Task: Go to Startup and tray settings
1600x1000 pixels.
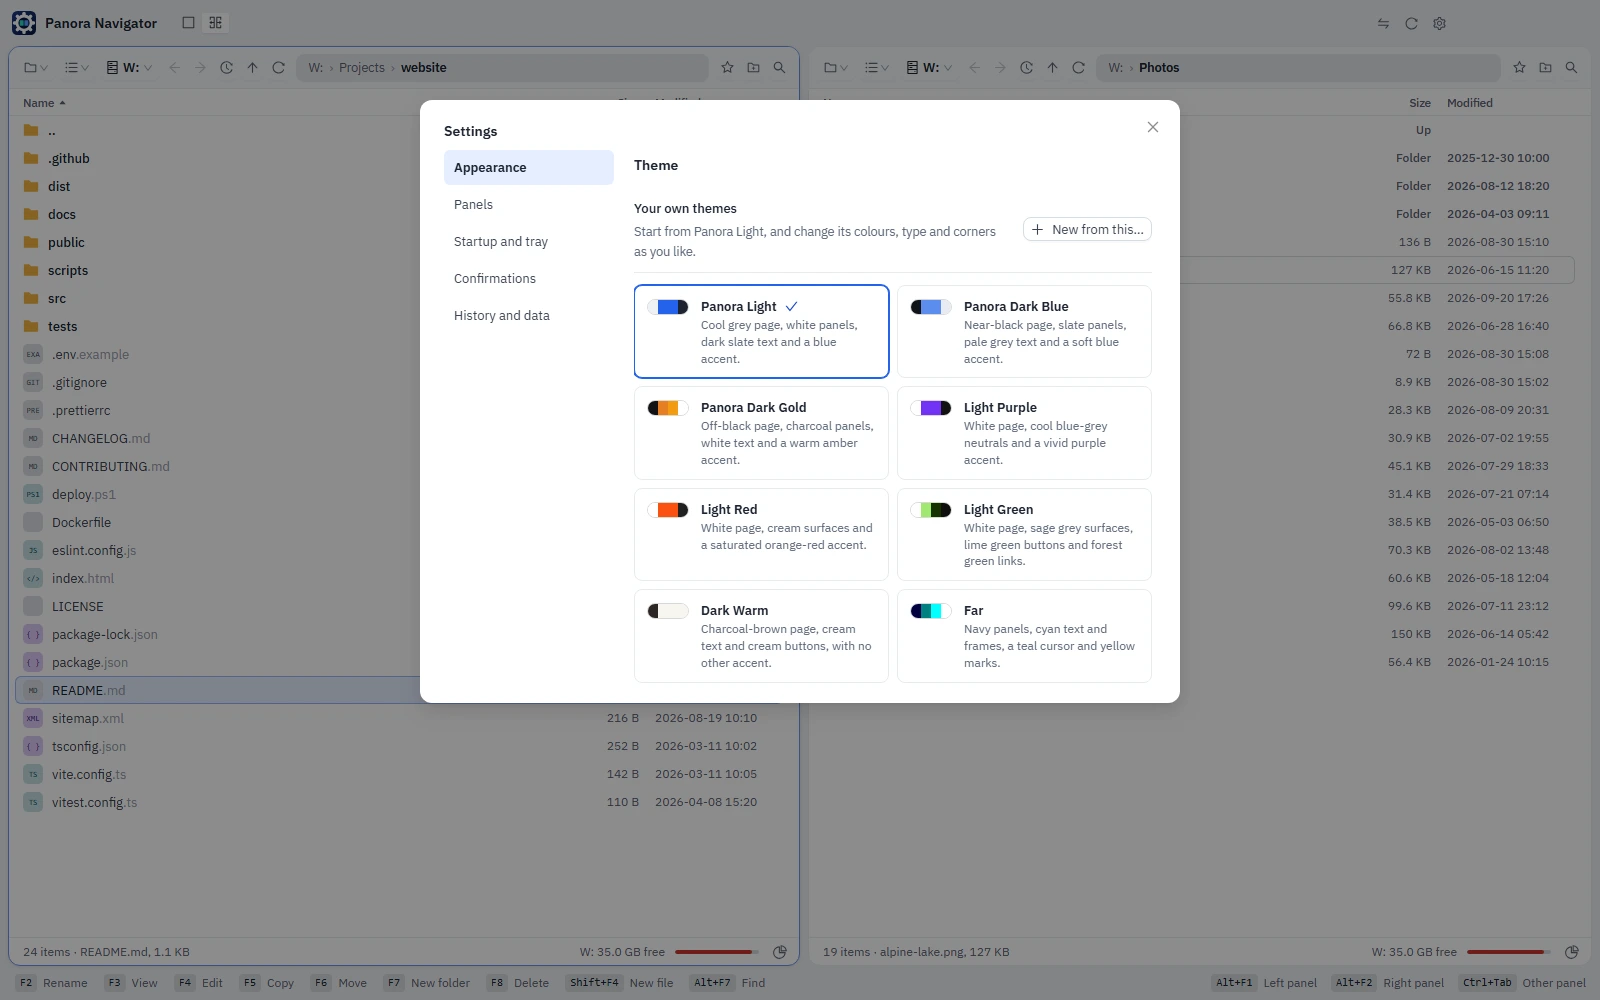Action: pos(529,241)
